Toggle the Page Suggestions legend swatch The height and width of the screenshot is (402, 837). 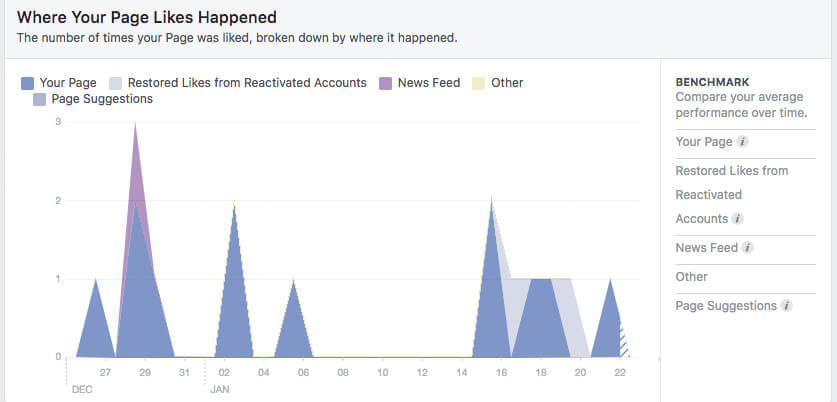pyautogui.click(x=40, y=99)
